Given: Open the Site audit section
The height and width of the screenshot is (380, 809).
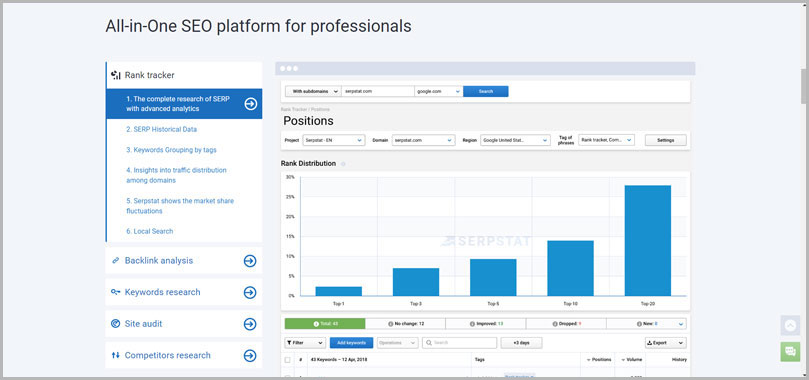Looking at the screenshot, I should click(184, 324).
